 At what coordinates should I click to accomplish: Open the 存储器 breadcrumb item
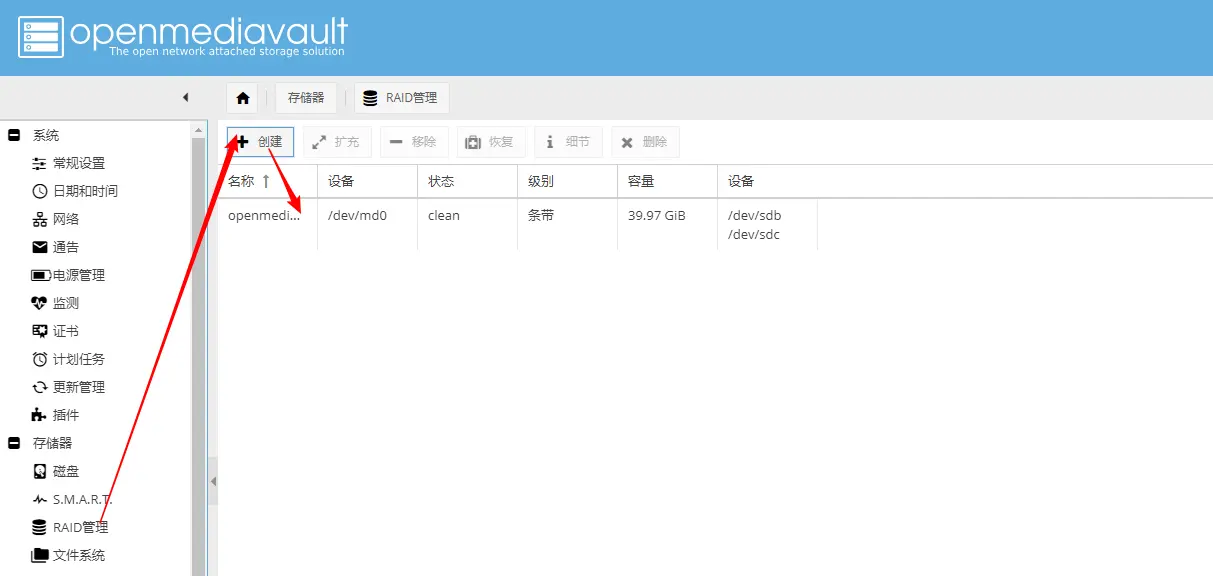point(306,98)
